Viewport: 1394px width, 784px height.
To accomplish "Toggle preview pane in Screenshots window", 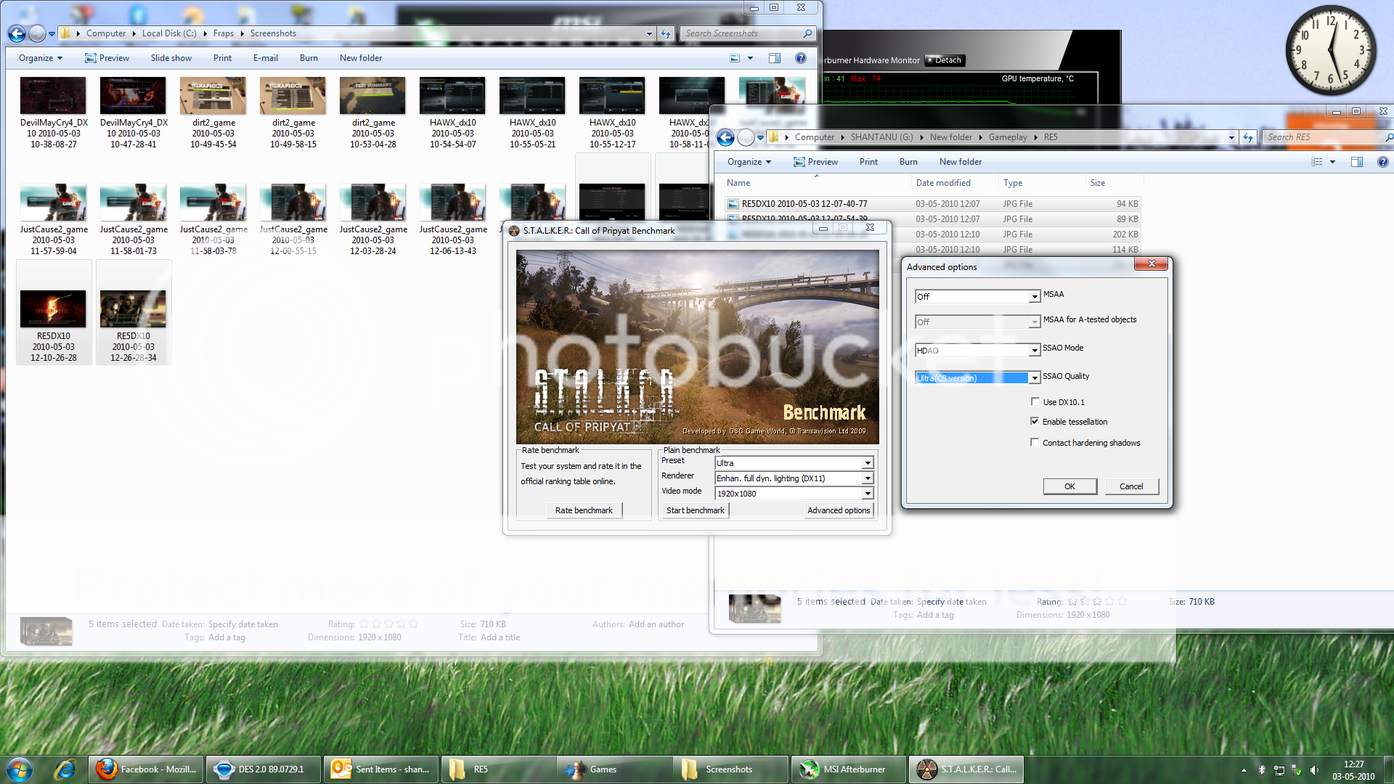I will [774, 58].
